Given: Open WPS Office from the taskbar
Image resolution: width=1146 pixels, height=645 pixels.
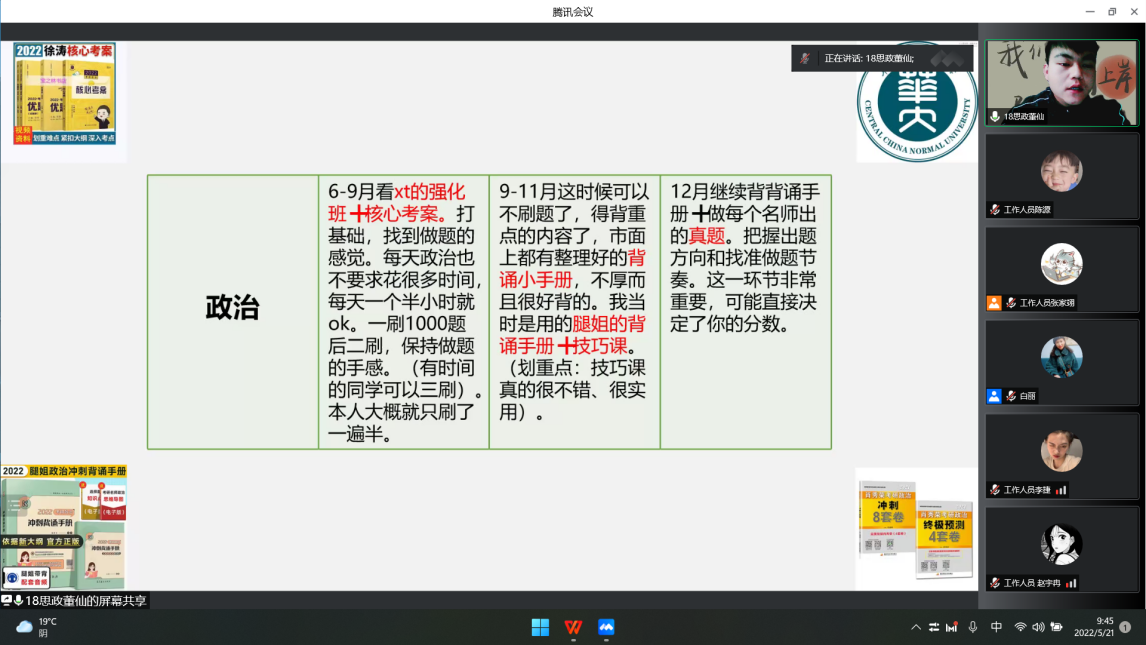Looking at the screenshot, I should [573, 627].
